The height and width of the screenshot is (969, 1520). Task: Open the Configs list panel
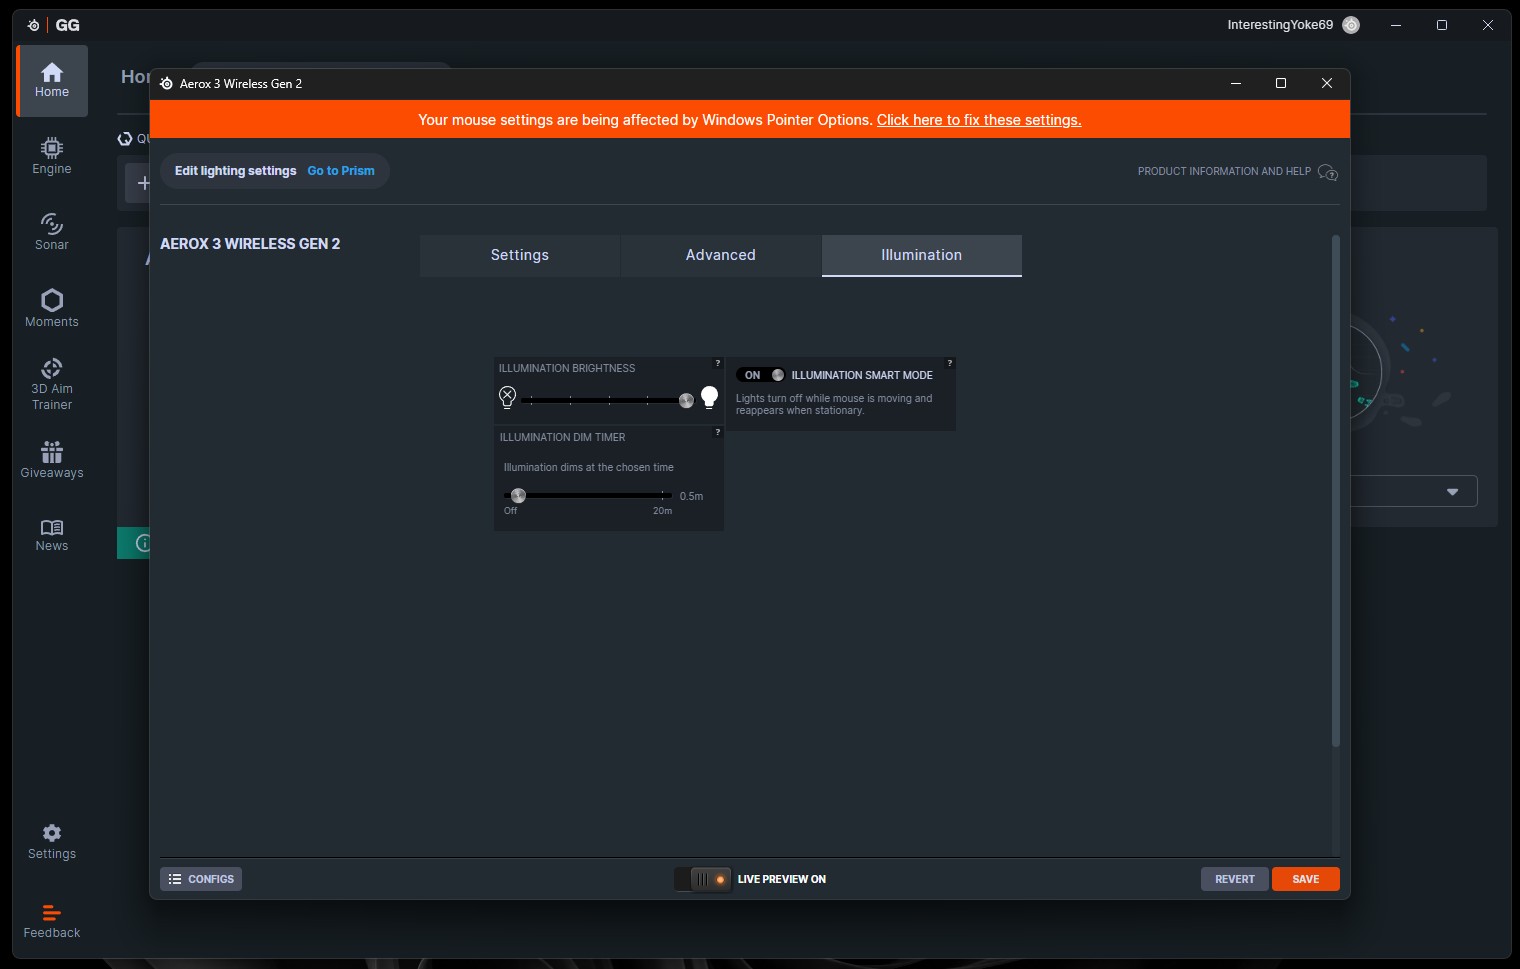click(201, 879)
